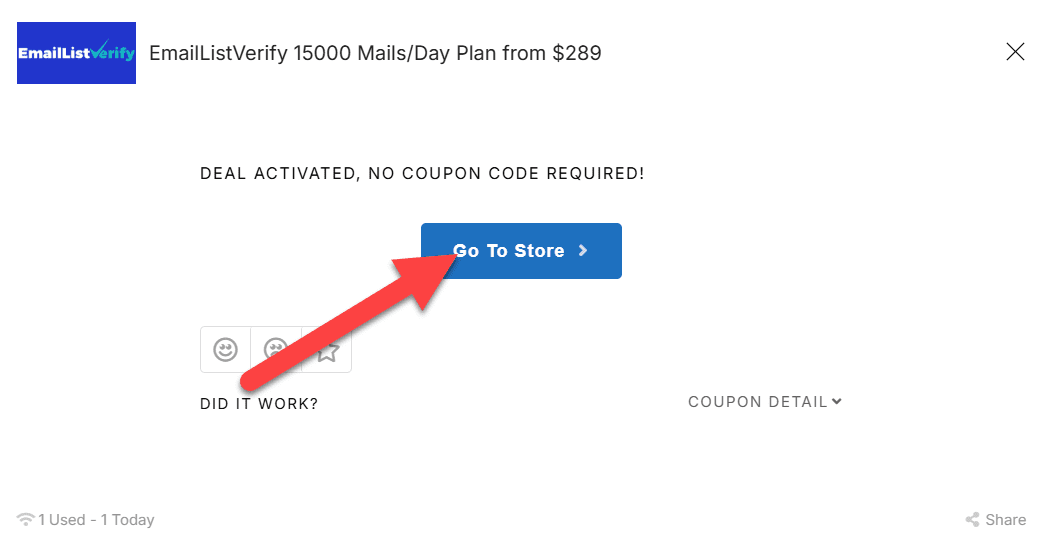Screen dimensions: 1045x554
Task: Click the chevron inside Go To Store
Action: click(x=583, y=251)
